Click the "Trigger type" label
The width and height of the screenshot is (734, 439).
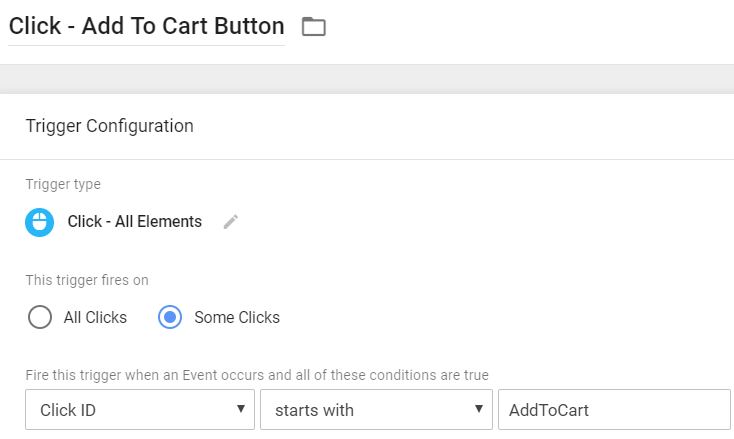pyautogui.click(x=63, y=184)
